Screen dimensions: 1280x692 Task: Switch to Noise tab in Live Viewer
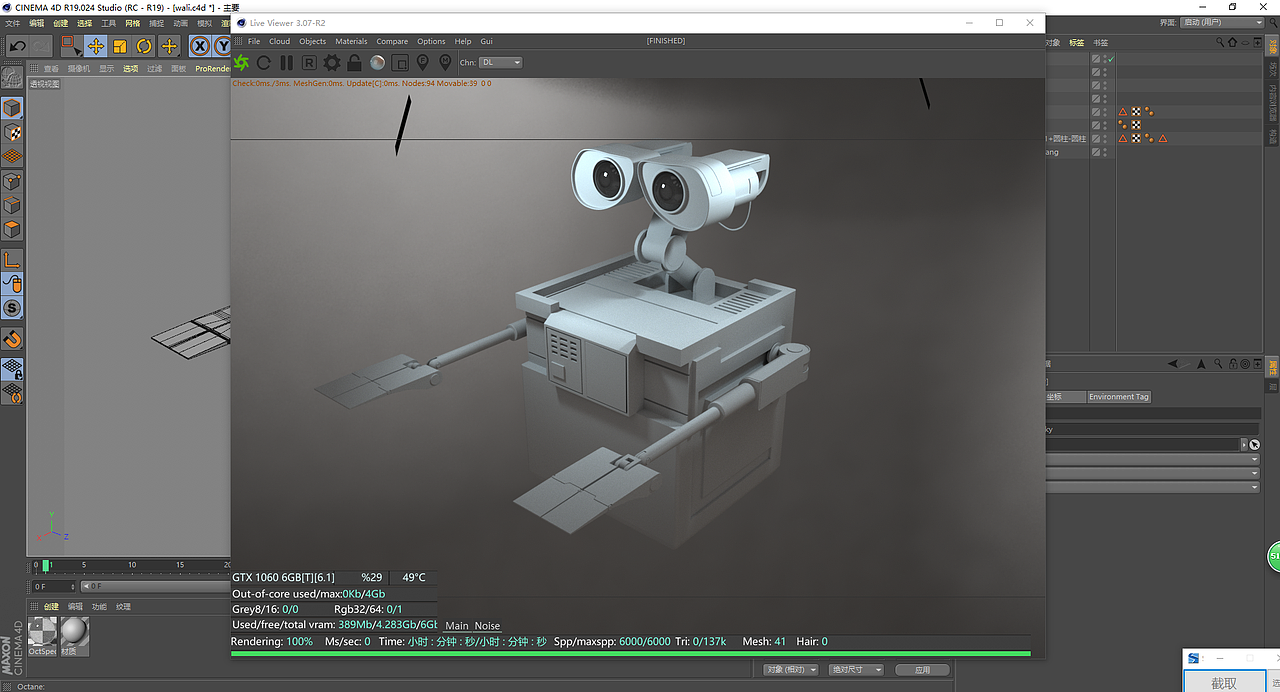click(487, 626)
